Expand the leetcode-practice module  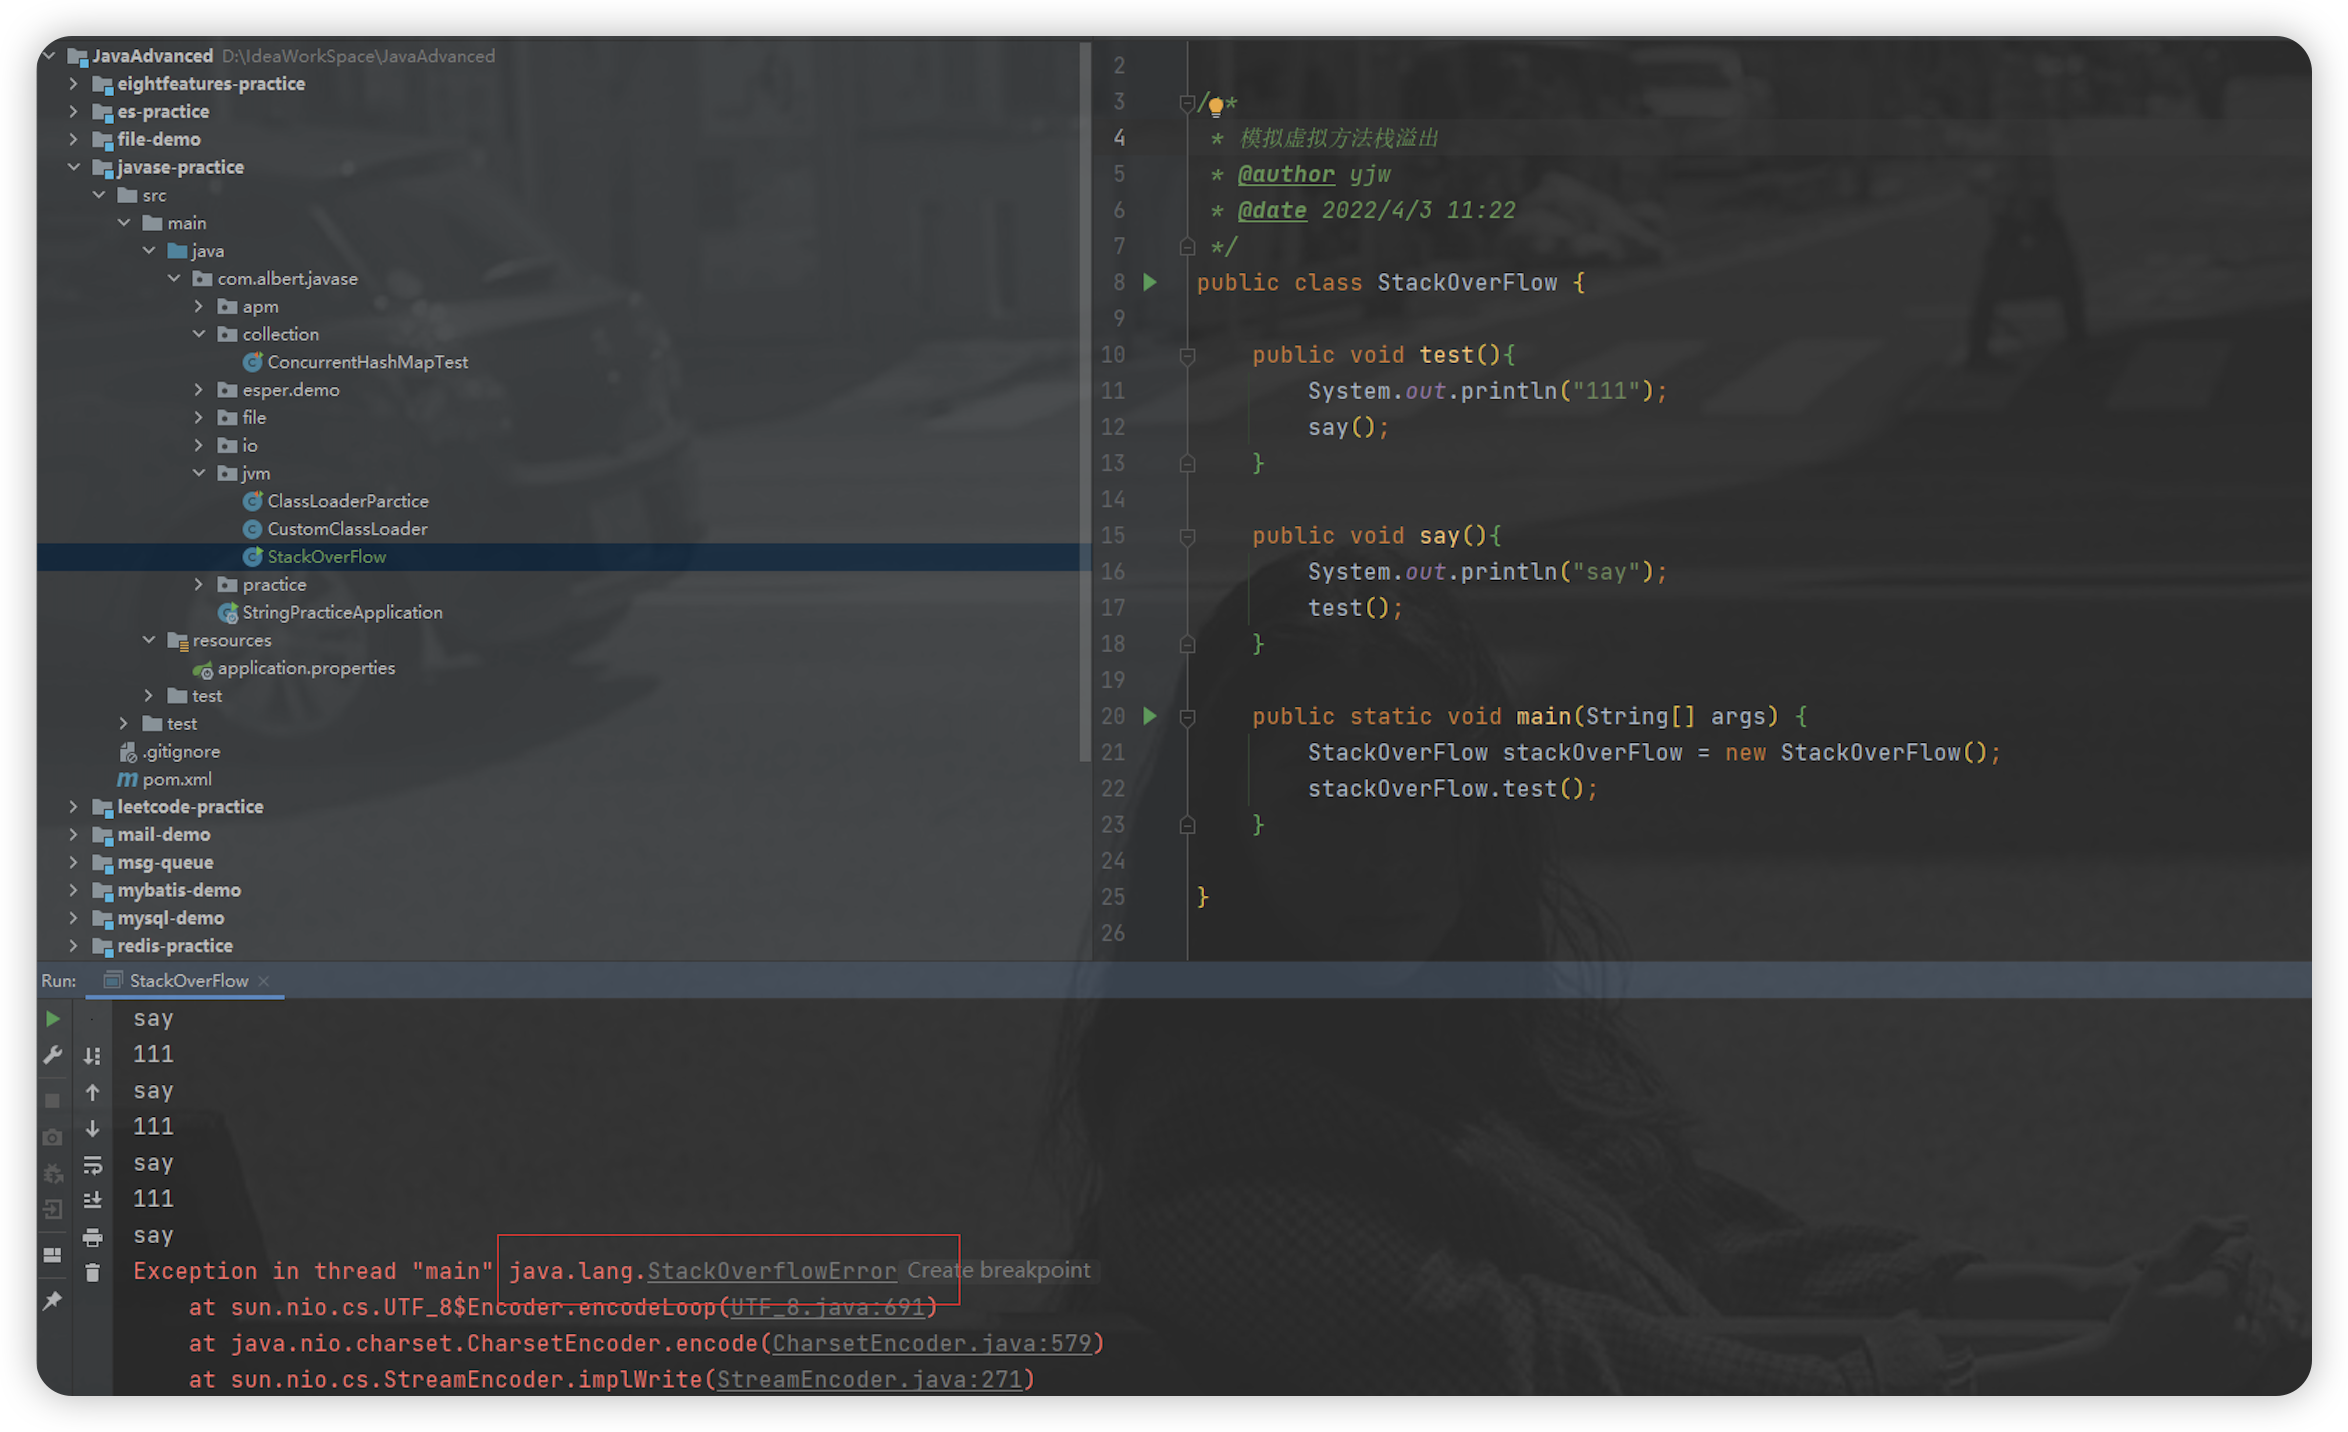click(x=74, y=806)
